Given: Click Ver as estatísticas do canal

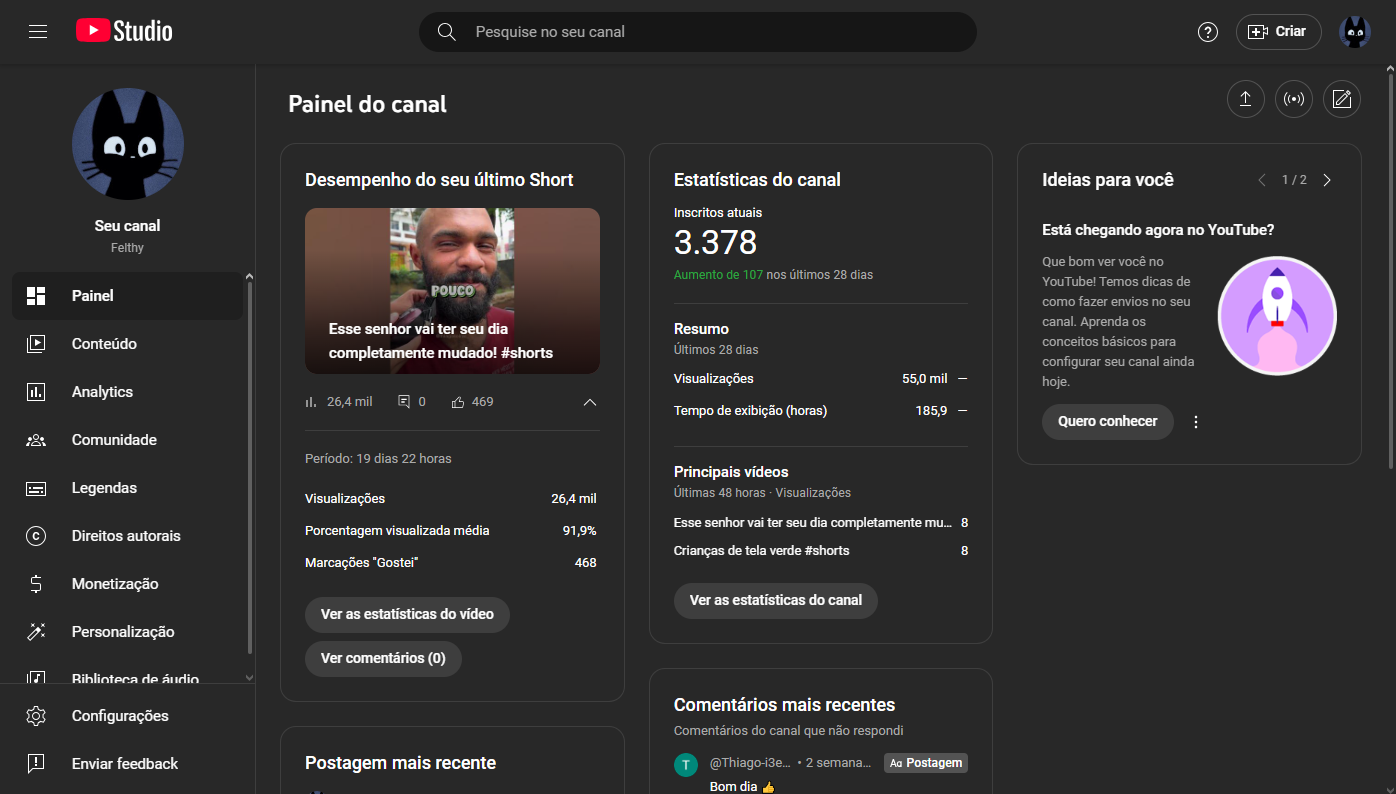Looking at the screenshot, I should coord(776,601).
